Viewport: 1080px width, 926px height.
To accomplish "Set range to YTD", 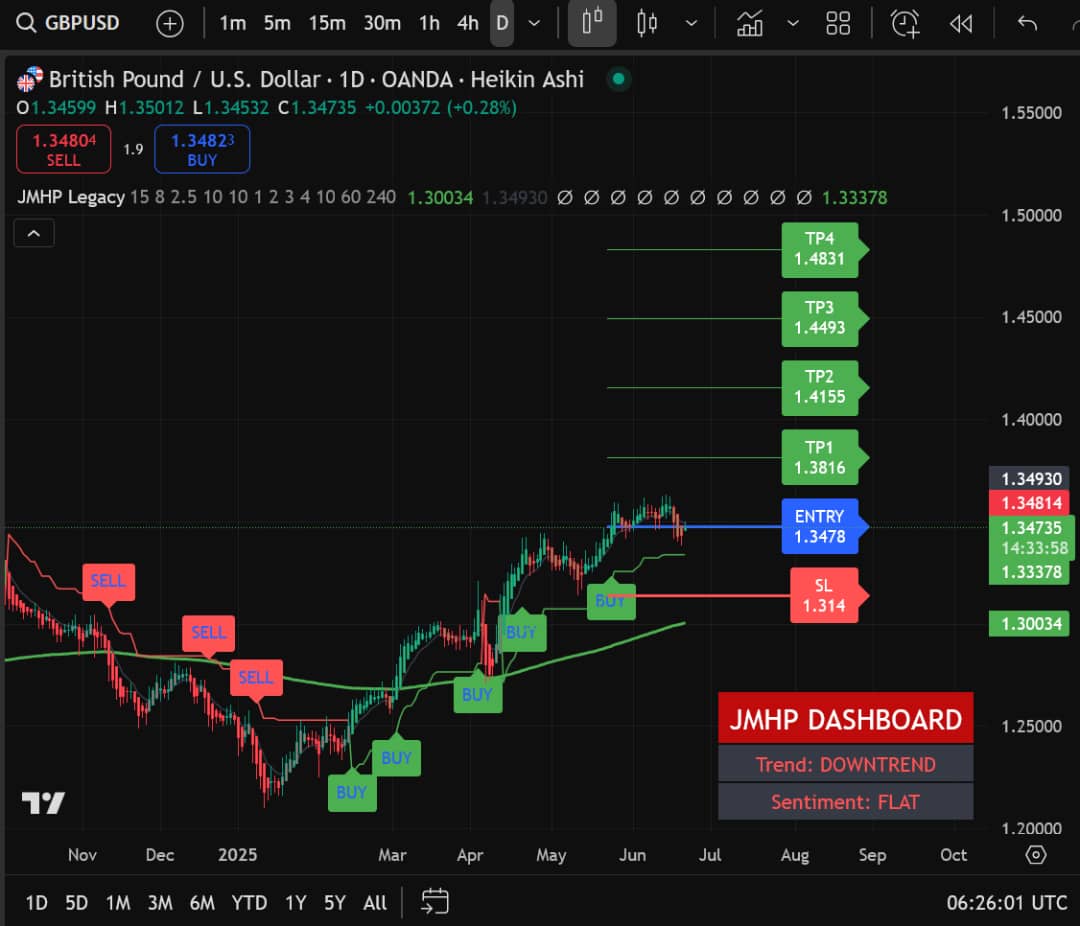I will [249, 903].
